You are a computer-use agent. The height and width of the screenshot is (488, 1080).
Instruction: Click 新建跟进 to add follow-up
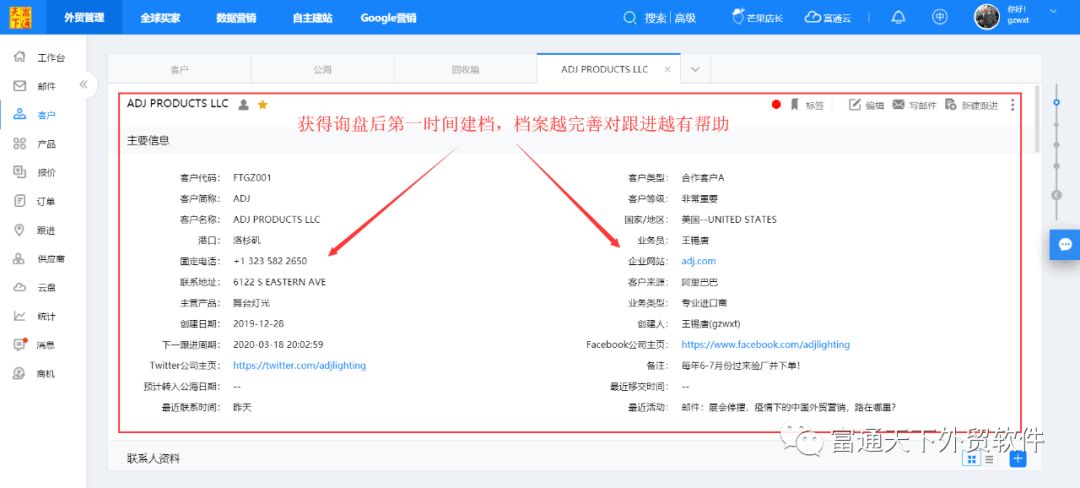[x=971, y=105]
